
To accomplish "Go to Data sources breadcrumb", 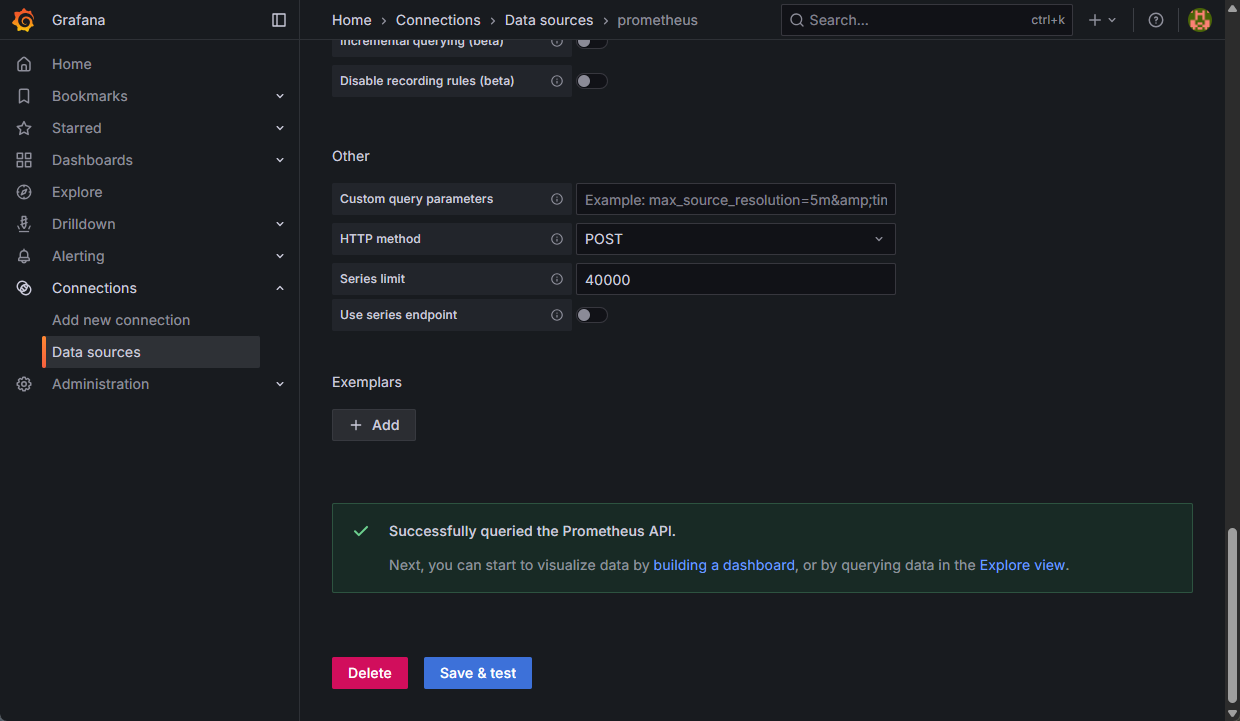I will pyautogui.click(x=549, y=20).
